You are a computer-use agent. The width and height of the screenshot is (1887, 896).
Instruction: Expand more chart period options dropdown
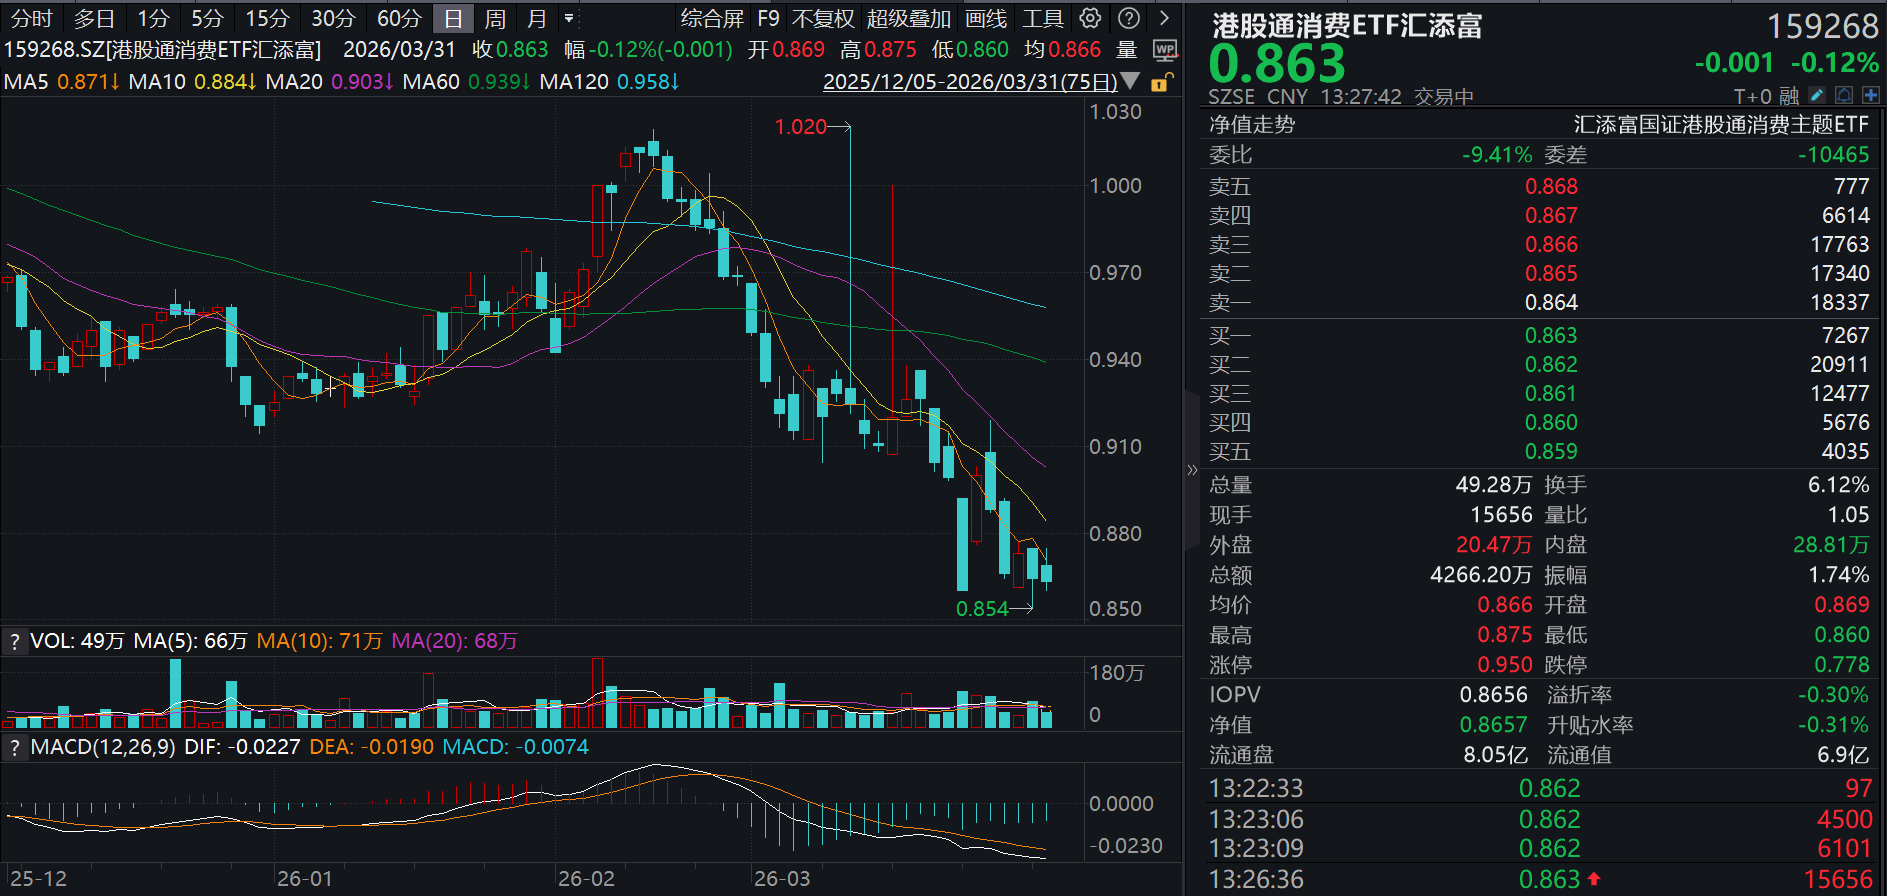click(569, 18)
